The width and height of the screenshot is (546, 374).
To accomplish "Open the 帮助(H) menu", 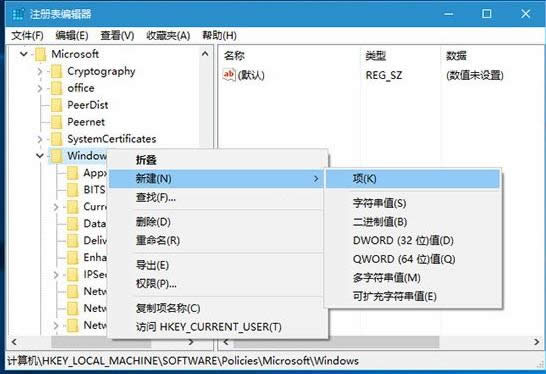I will click(x=219, y=36).
